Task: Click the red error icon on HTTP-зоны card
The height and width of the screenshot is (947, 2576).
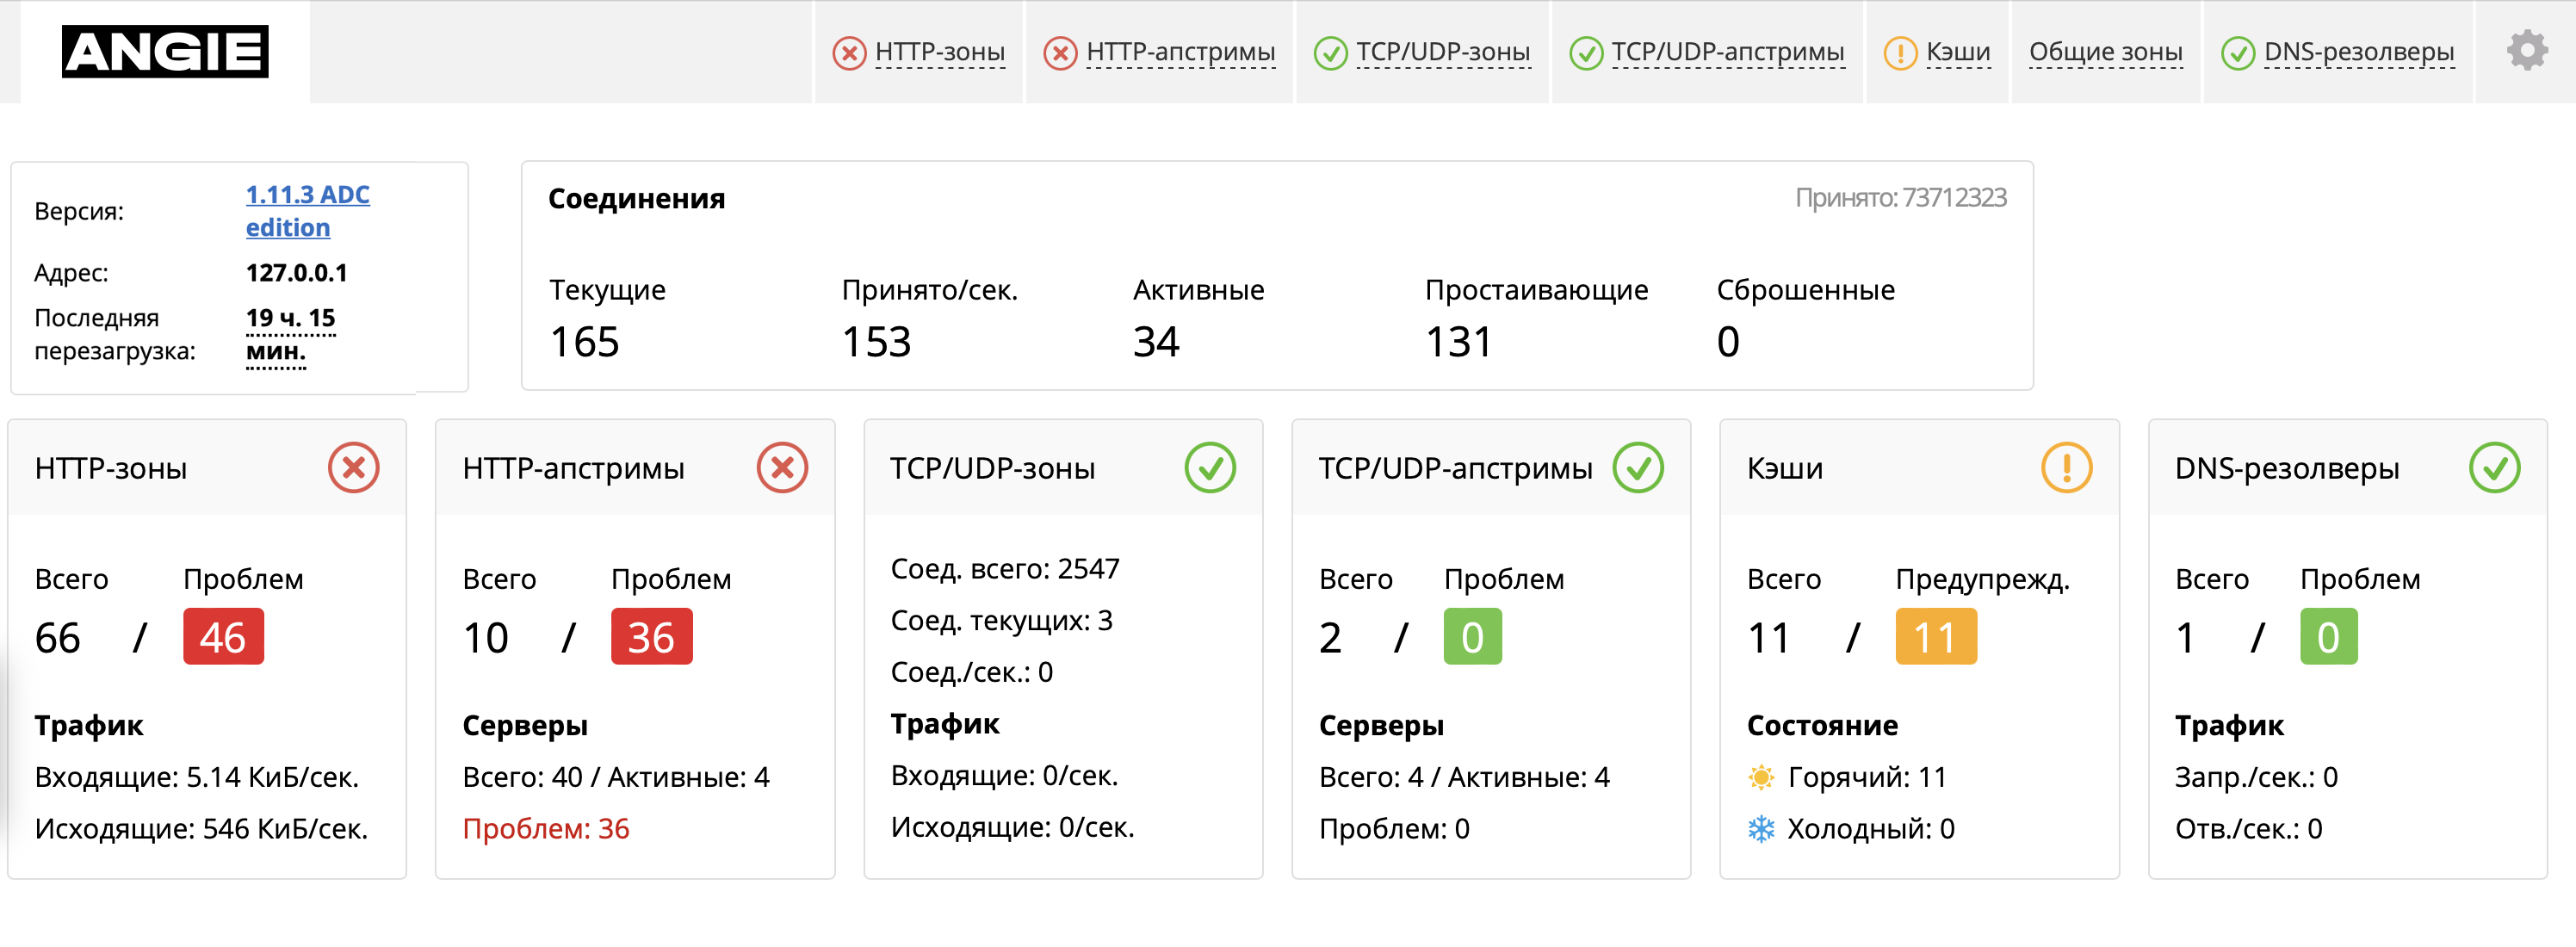Action: tap(354, 468)
